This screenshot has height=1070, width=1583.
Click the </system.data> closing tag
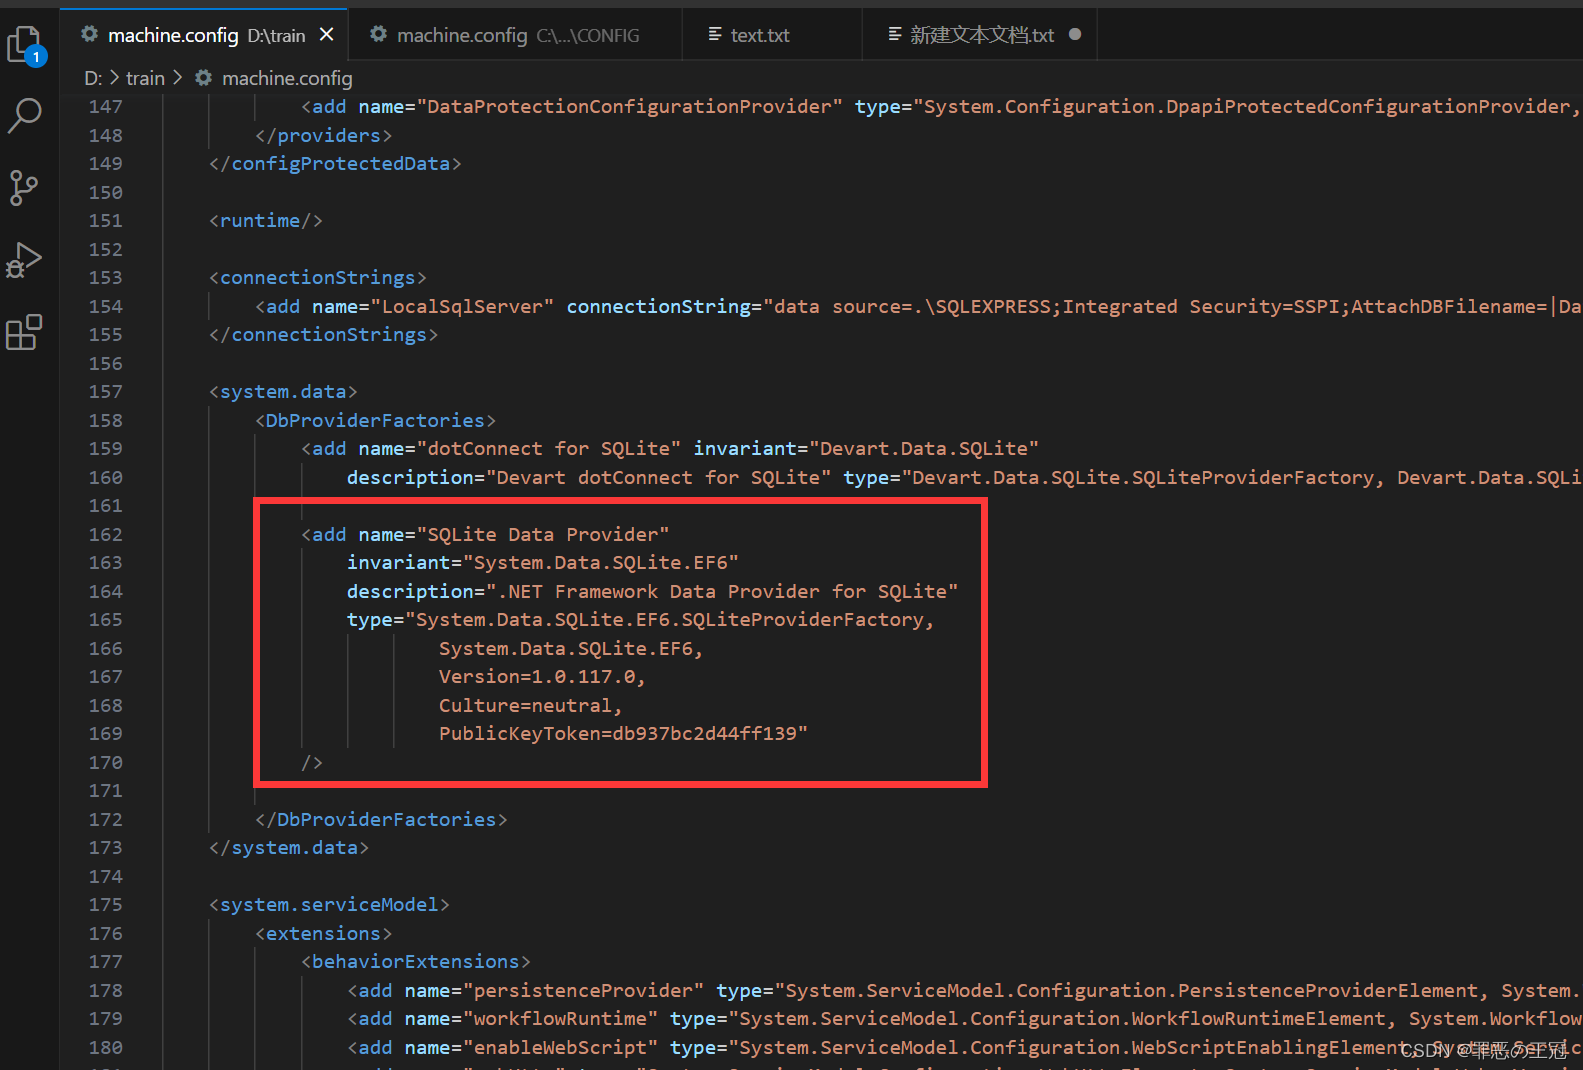[x=289, y=848]
